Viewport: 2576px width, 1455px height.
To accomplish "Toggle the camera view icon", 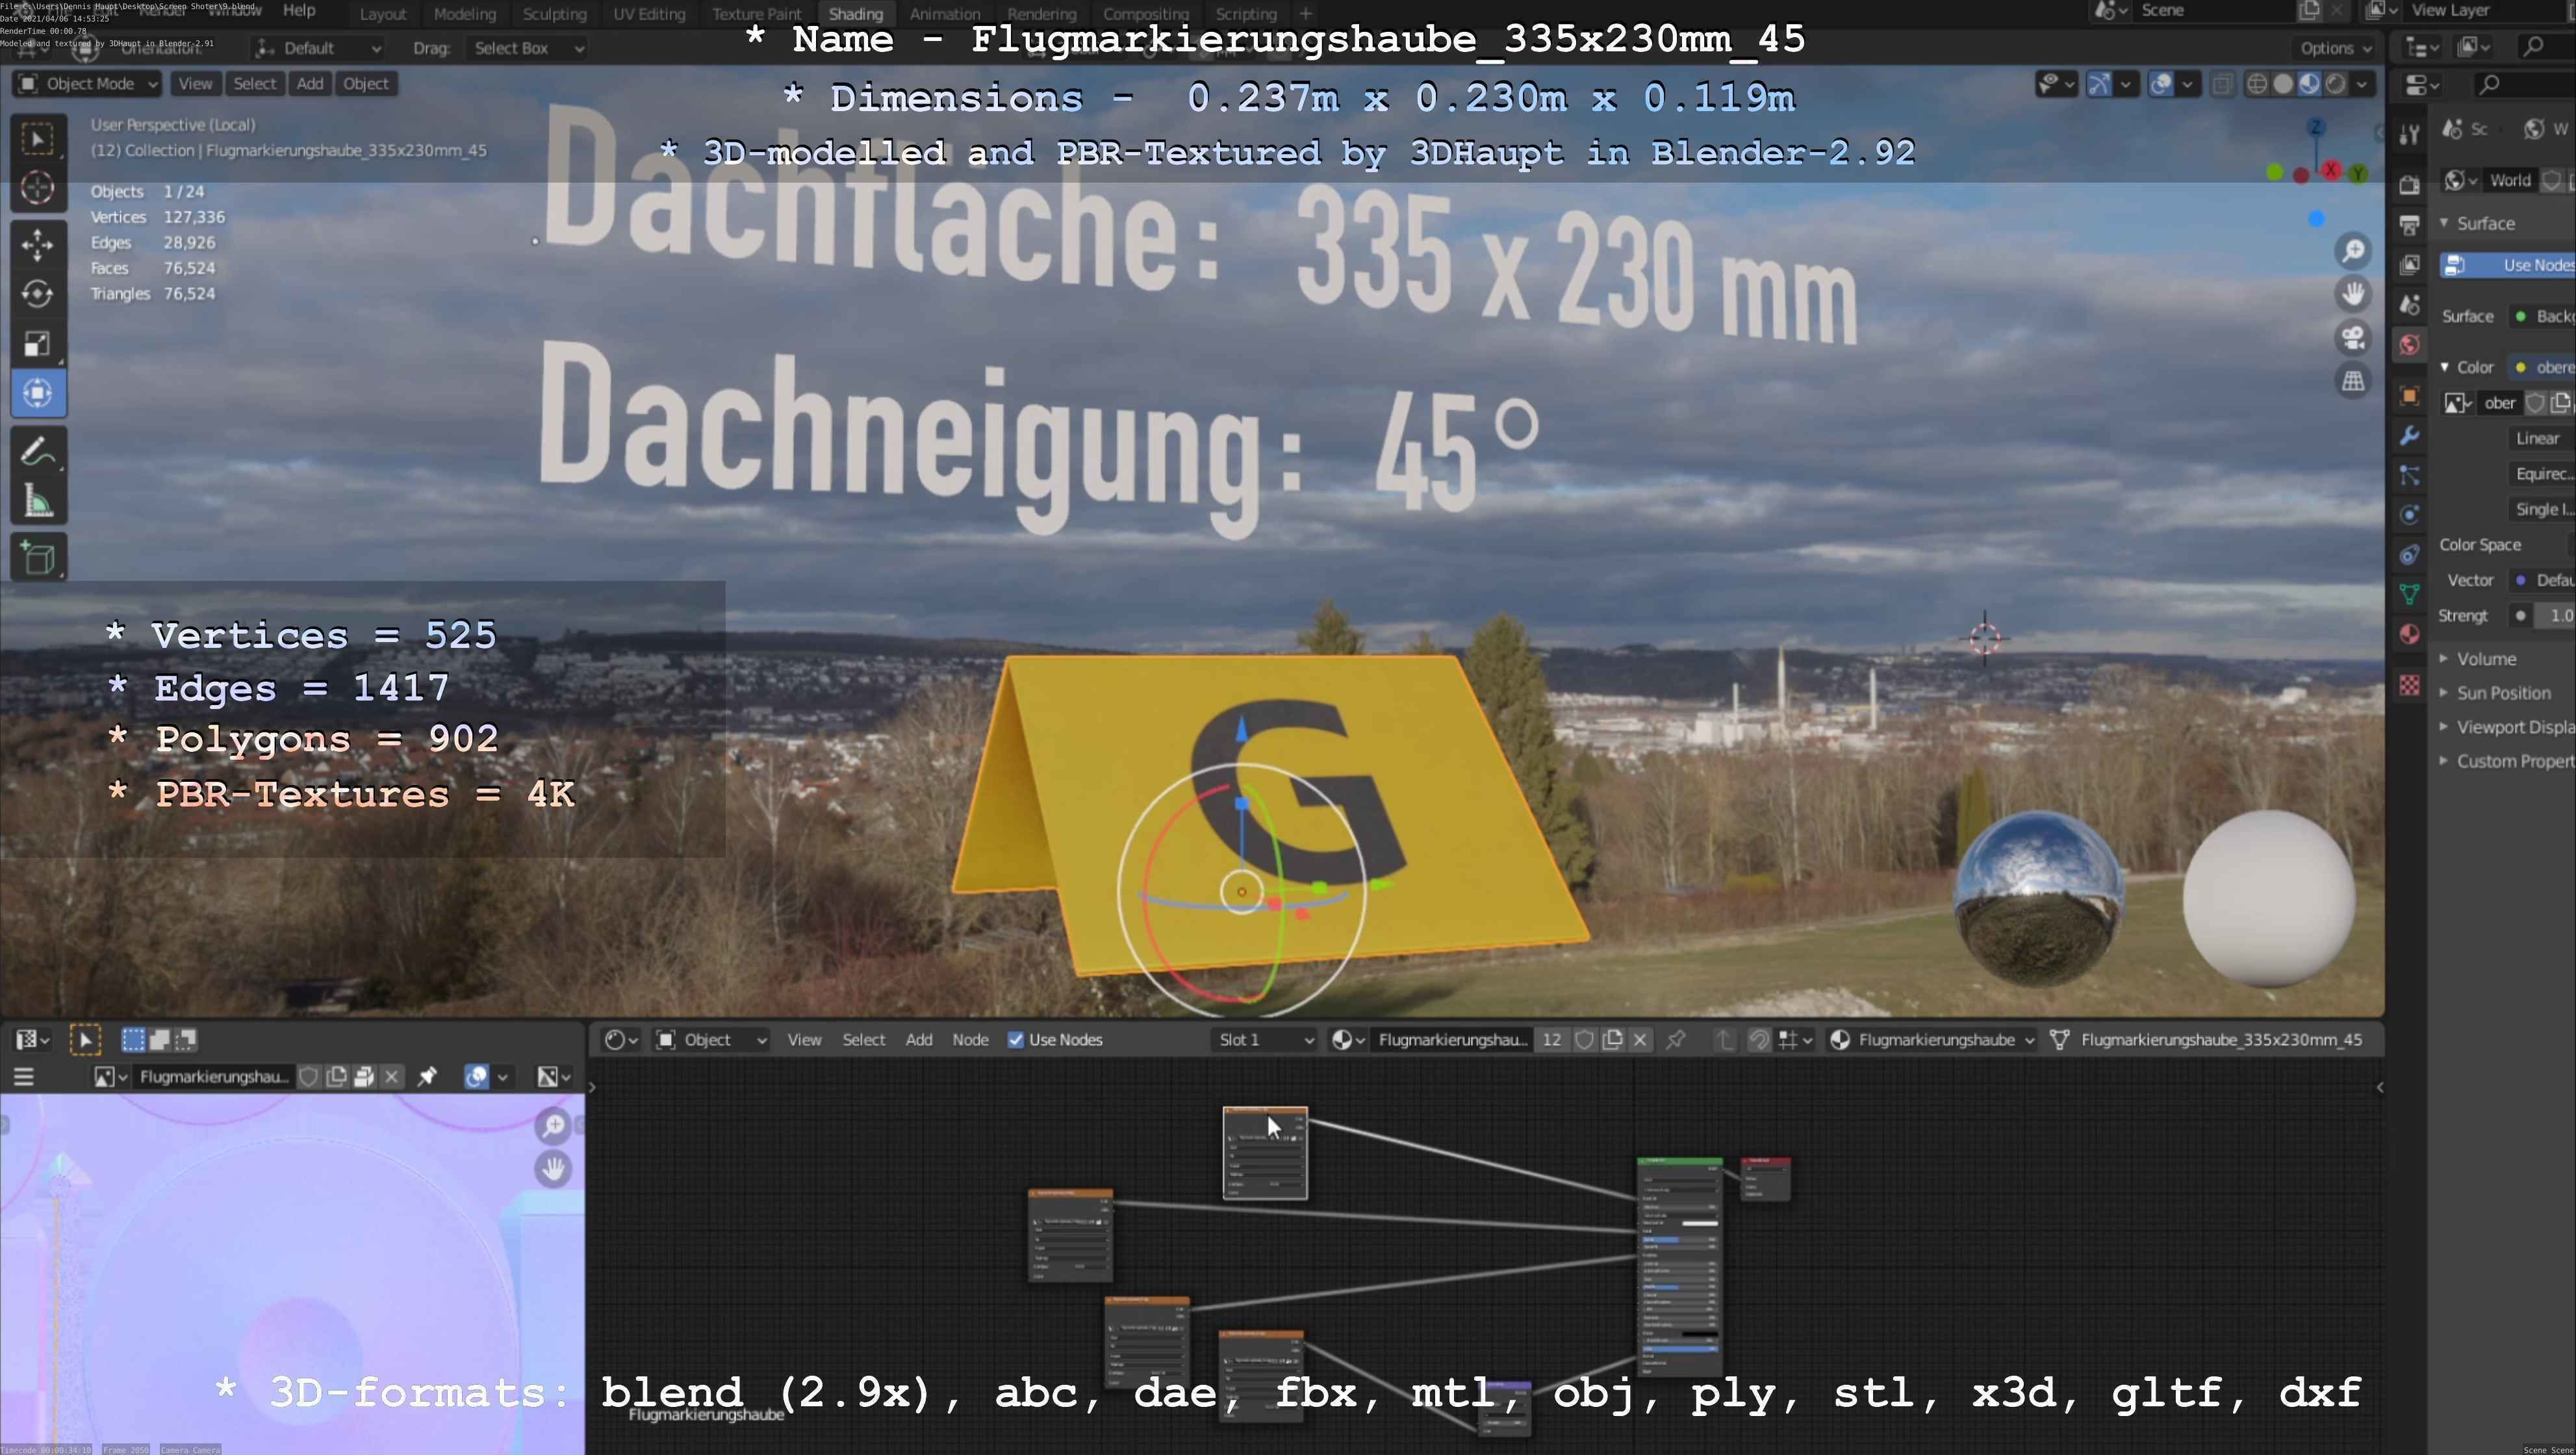I will pos(2353,338).
